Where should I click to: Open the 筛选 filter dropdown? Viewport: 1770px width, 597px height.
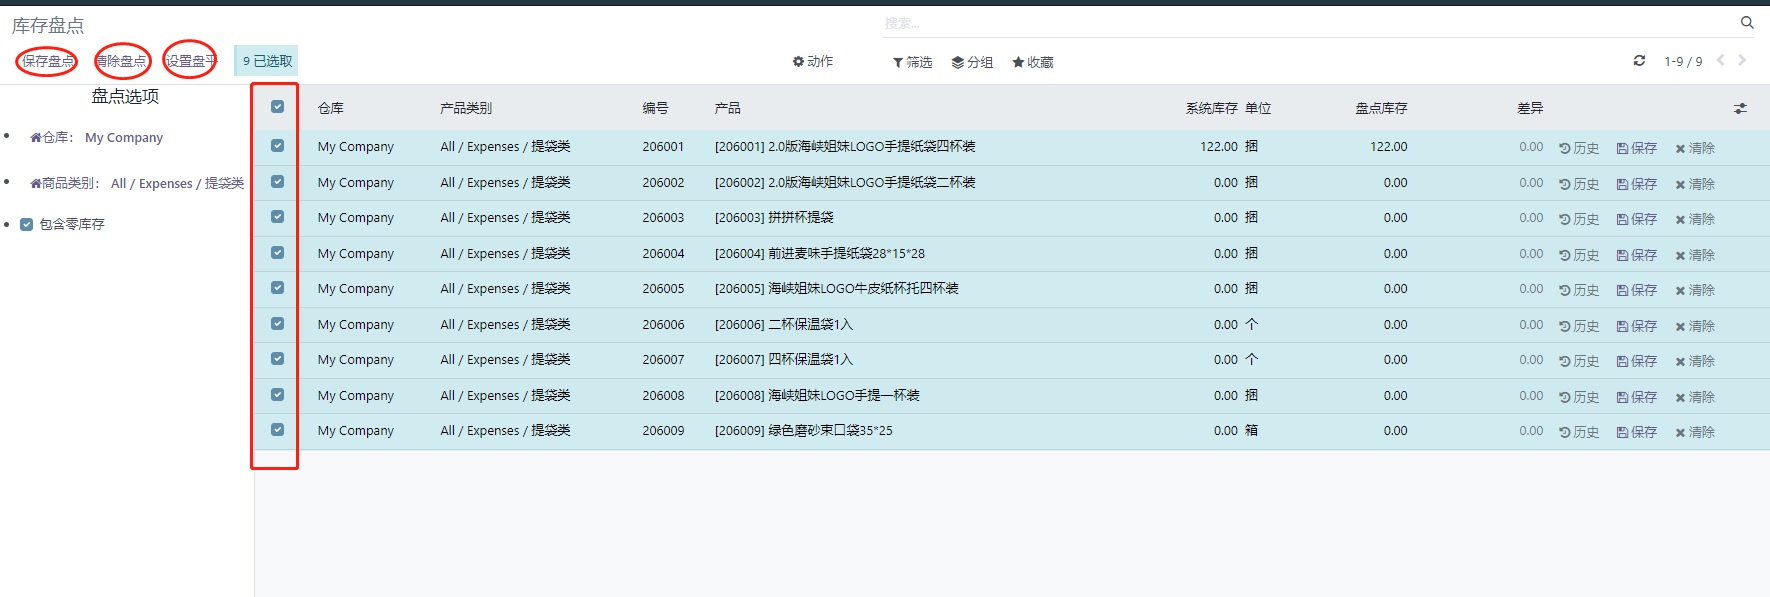coord(912,62)
